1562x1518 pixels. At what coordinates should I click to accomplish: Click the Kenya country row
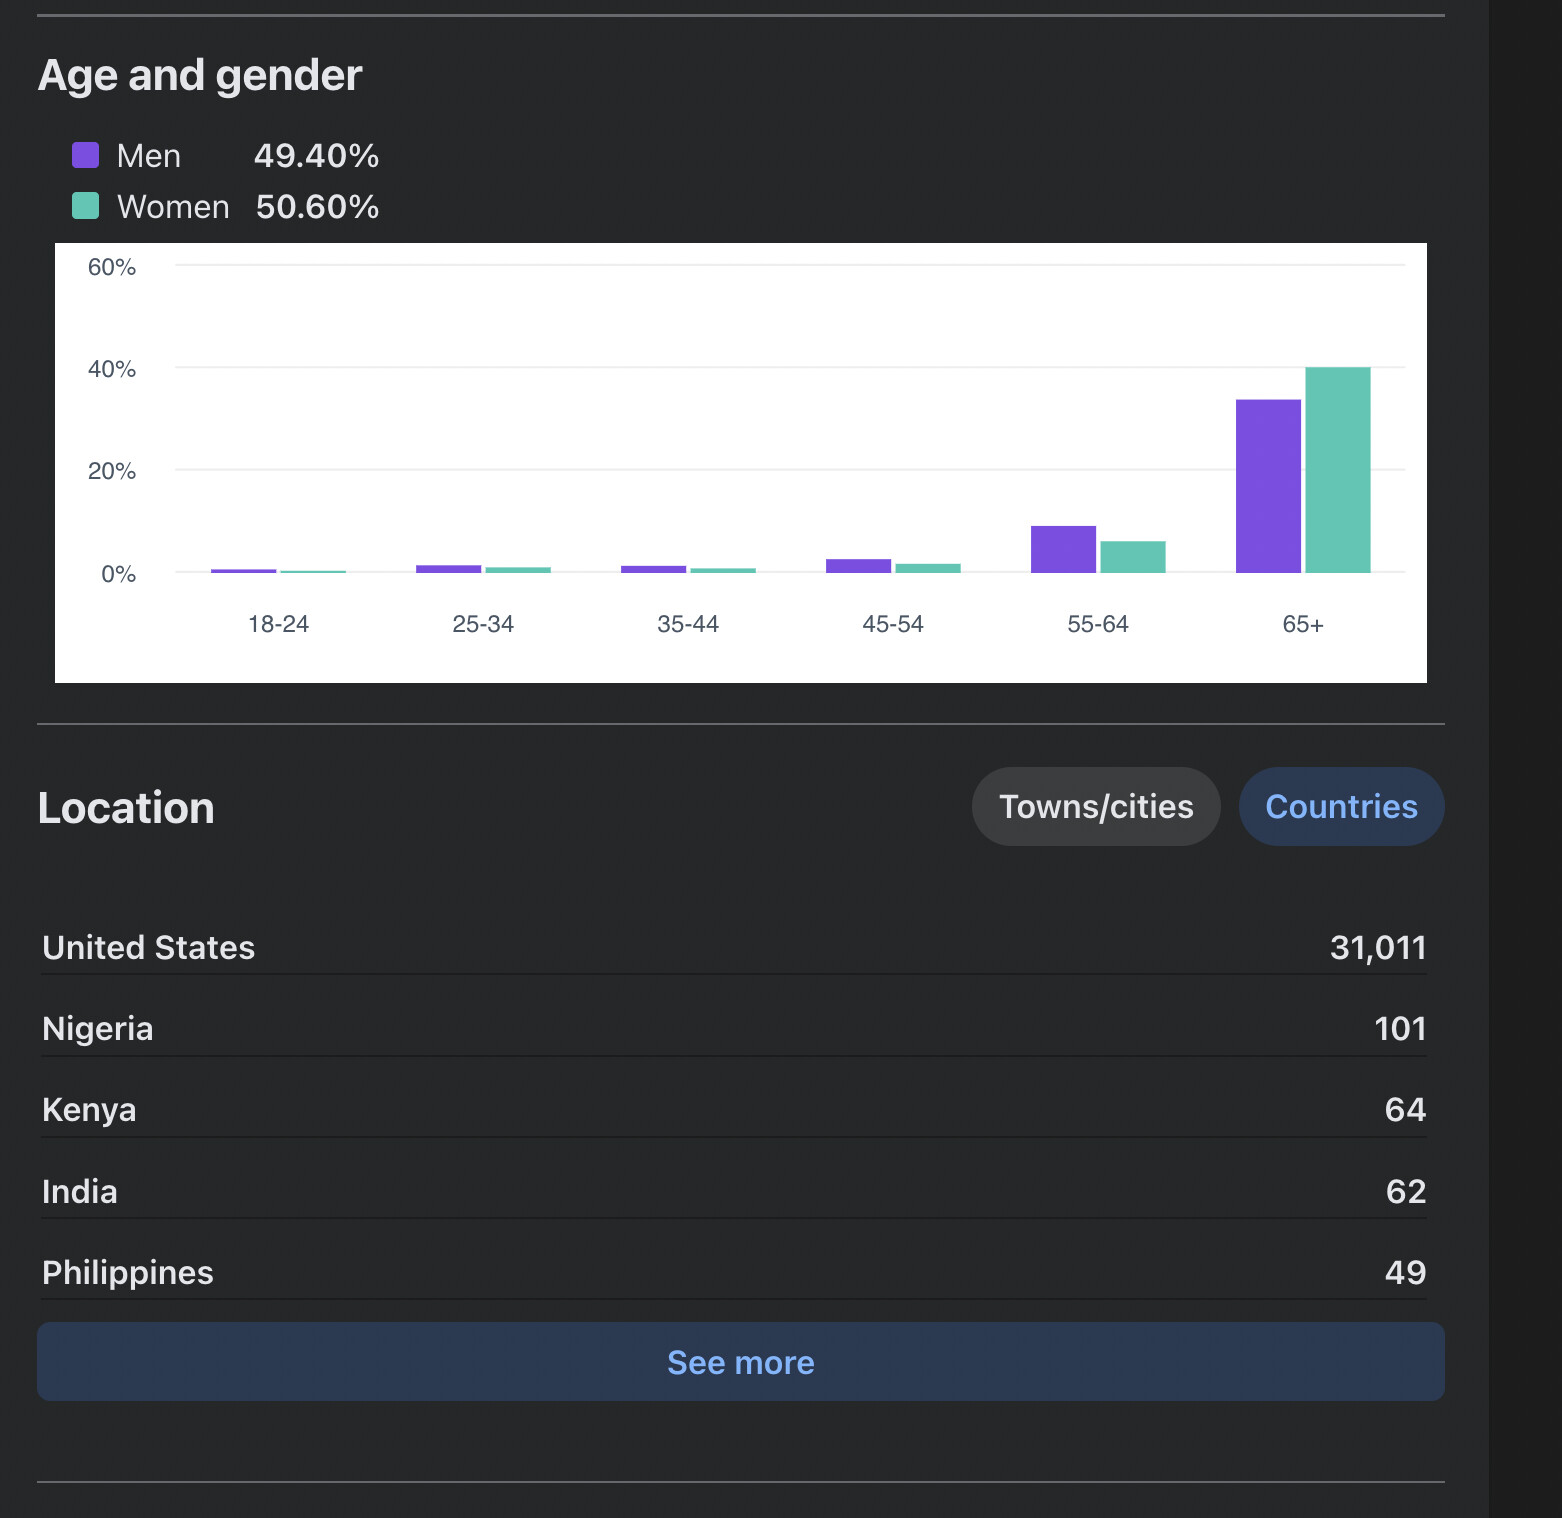[x=733, y=1109]
